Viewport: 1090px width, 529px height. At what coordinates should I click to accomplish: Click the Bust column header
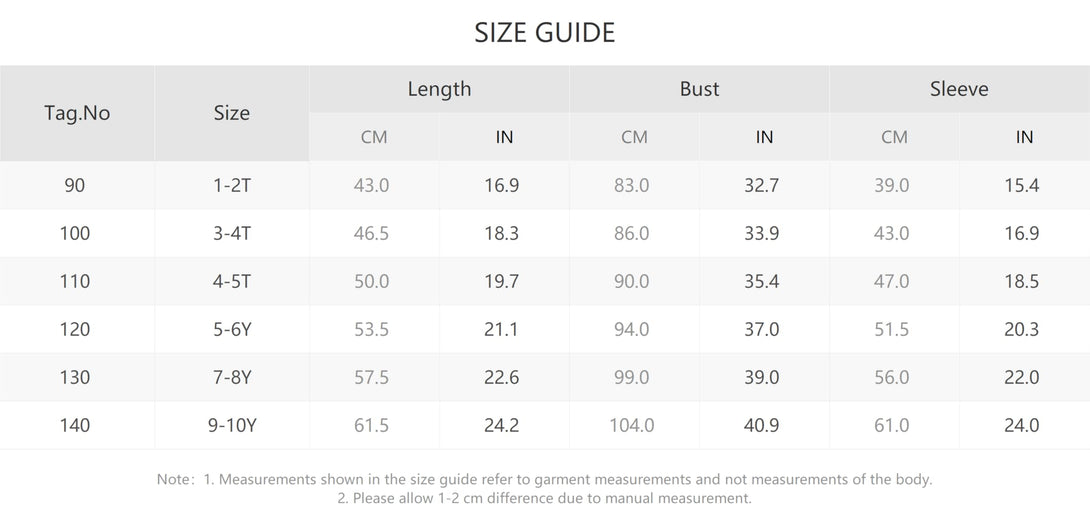699,89
